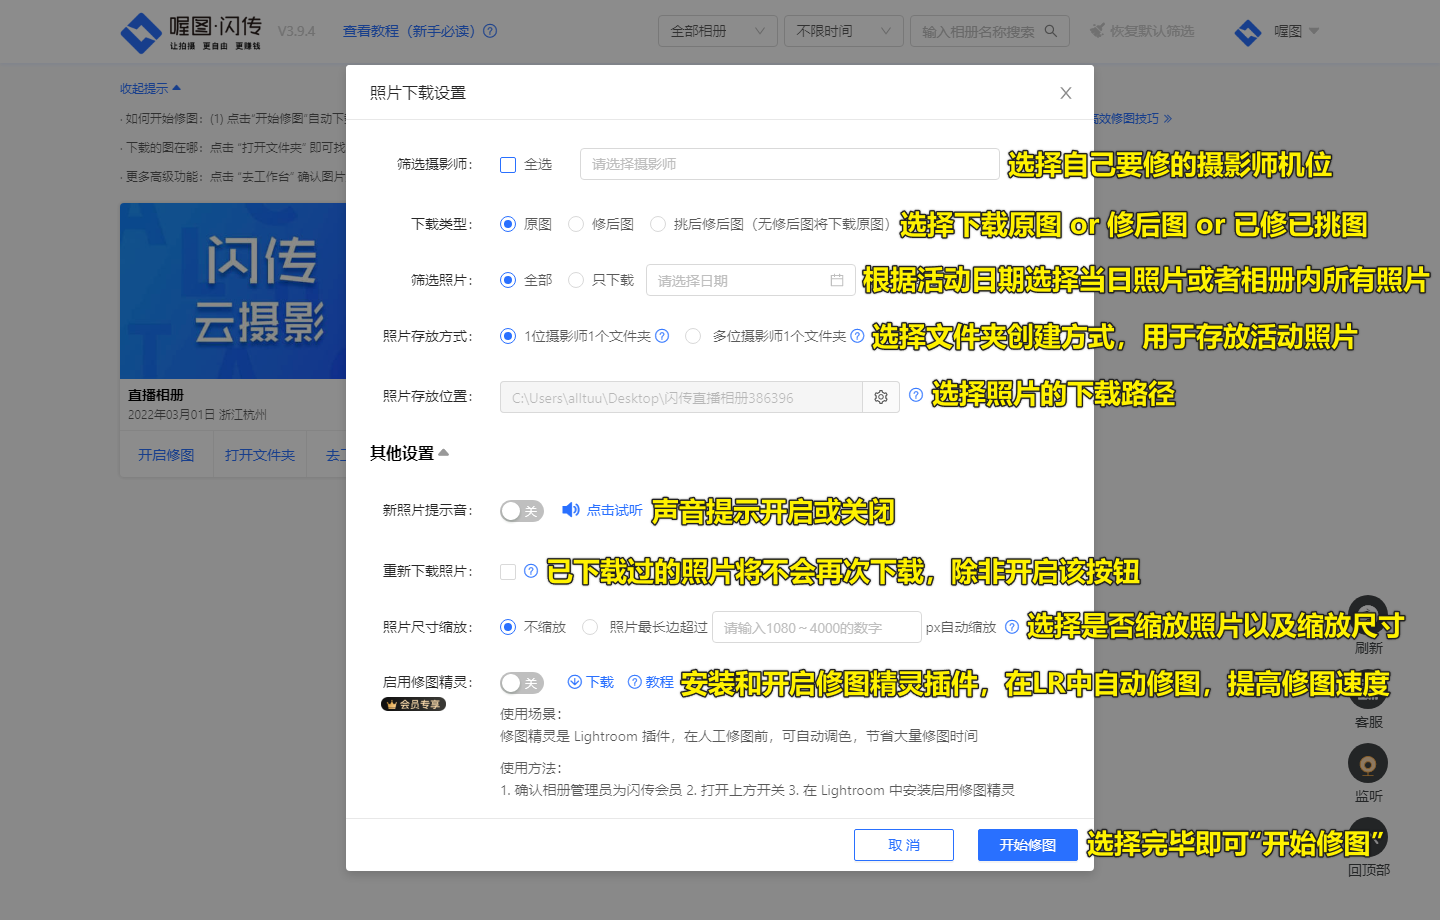This screenshot has height=920, width=1440.
Task: Click the calendar icon in date field
Action: [x=837, y=280]
